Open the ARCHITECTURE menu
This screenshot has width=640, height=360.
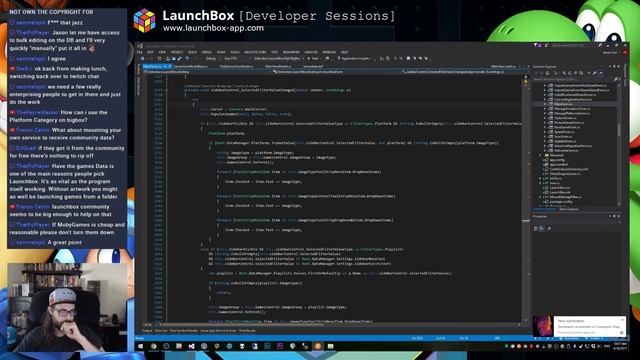pyautogui.click(x=255, y=52)
